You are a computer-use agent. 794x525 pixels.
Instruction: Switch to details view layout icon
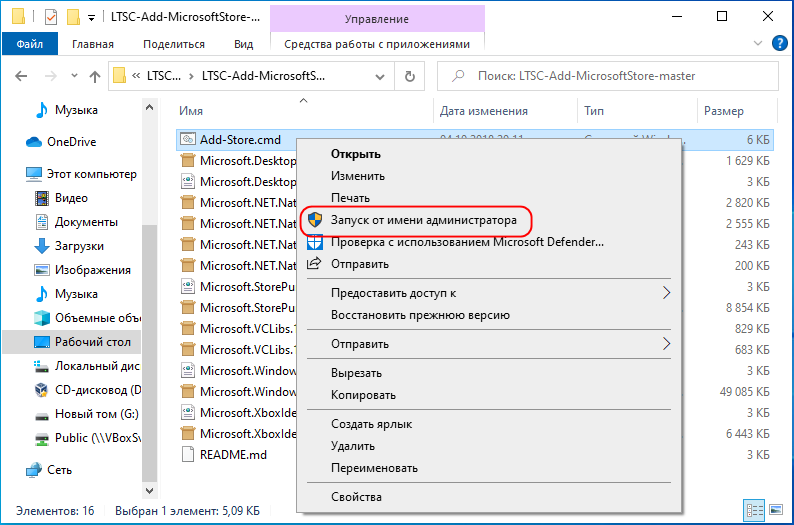click(754, 510)
